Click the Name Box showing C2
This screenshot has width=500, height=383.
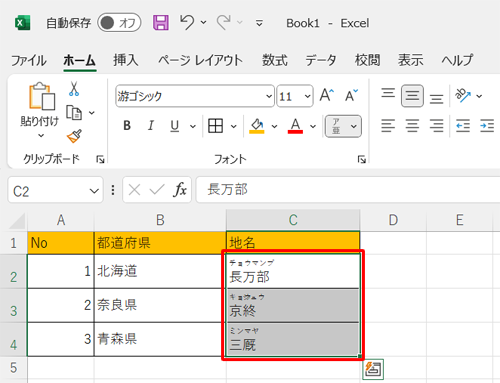click(x=48, y=190)
